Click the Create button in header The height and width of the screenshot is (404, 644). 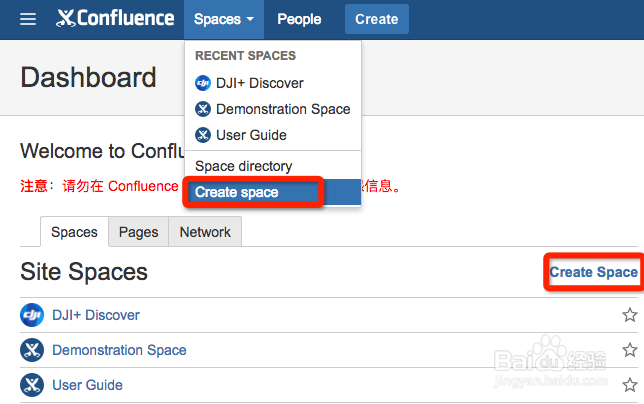(x=377, y=19)
